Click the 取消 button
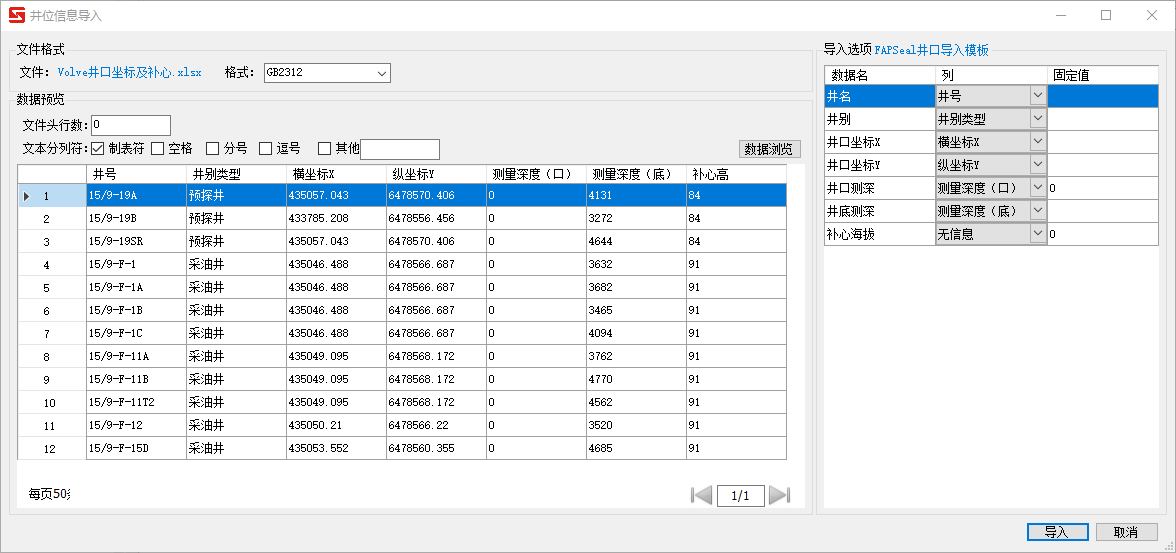1176x553 pixels. click(1126, 532)
